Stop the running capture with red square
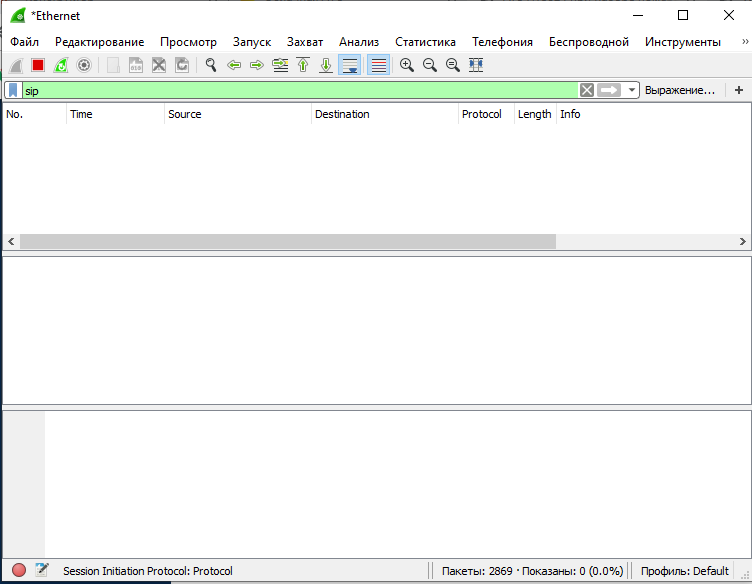752x584 pixels. pos(38,65)
